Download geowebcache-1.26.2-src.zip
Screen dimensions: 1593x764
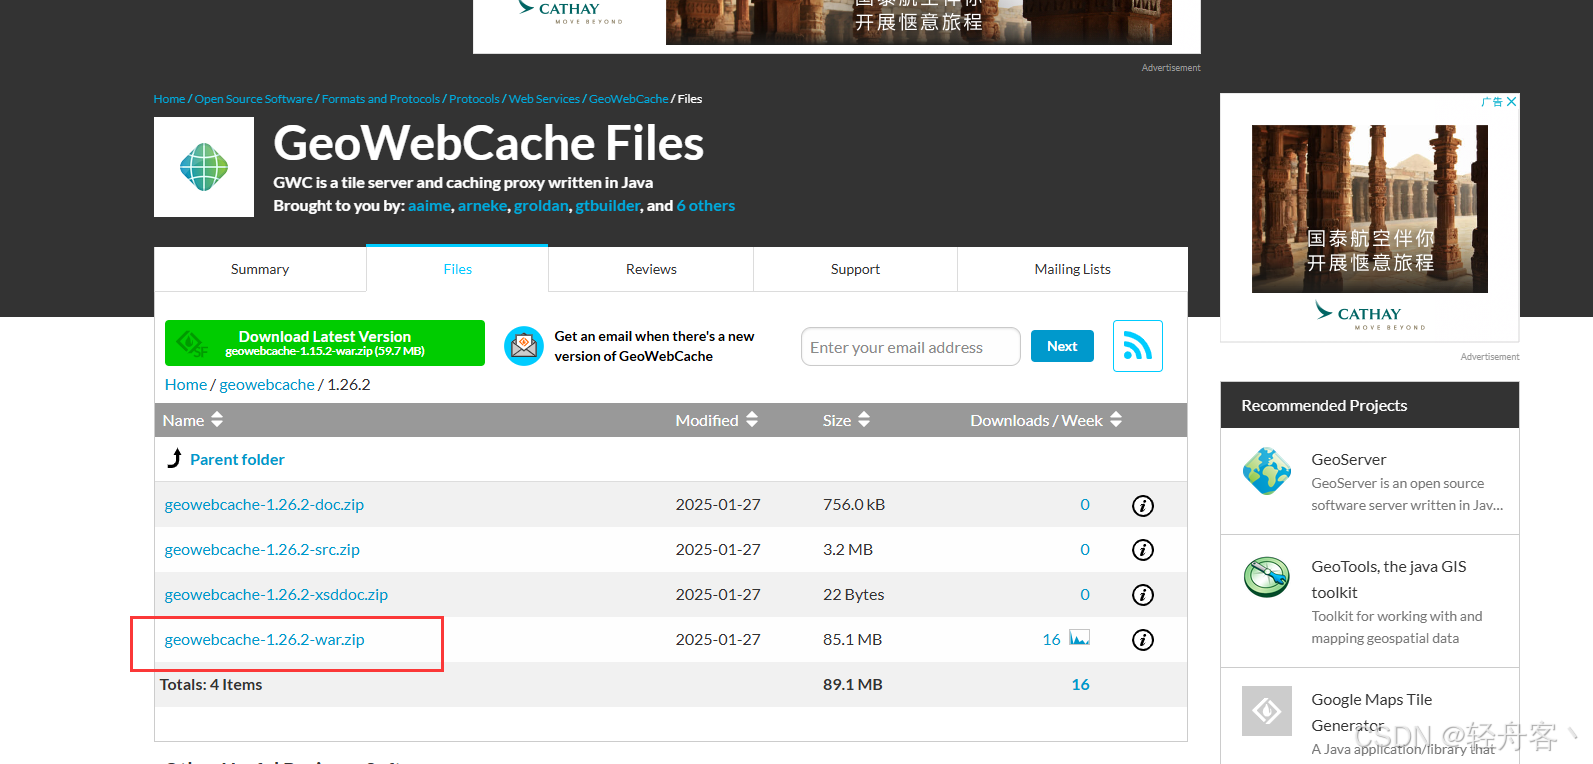pyautogui.click(x=262, y=550)
